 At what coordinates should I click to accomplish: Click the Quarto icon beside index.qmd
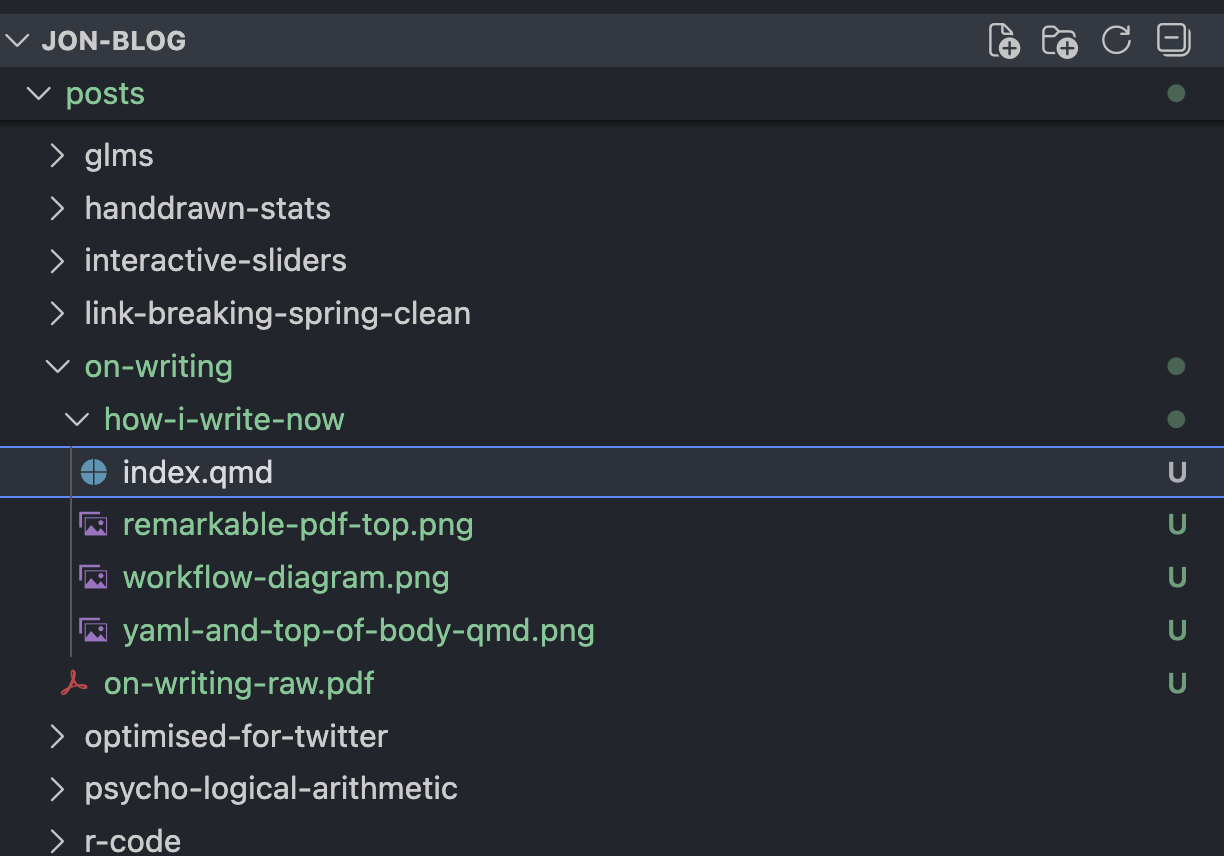(x=94, y=472)
